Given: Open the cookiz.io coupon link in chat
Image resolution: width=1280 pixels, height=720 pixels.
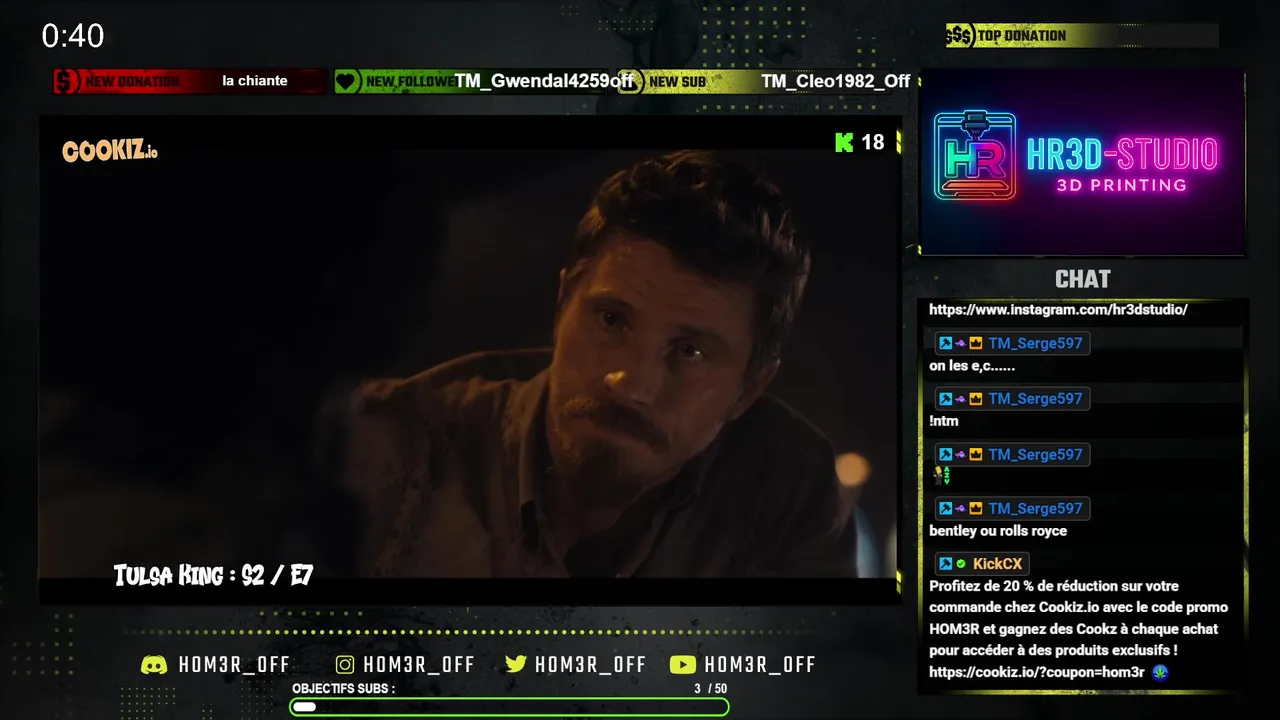Looking at the screenshot, I should [x=1036, y=672].
